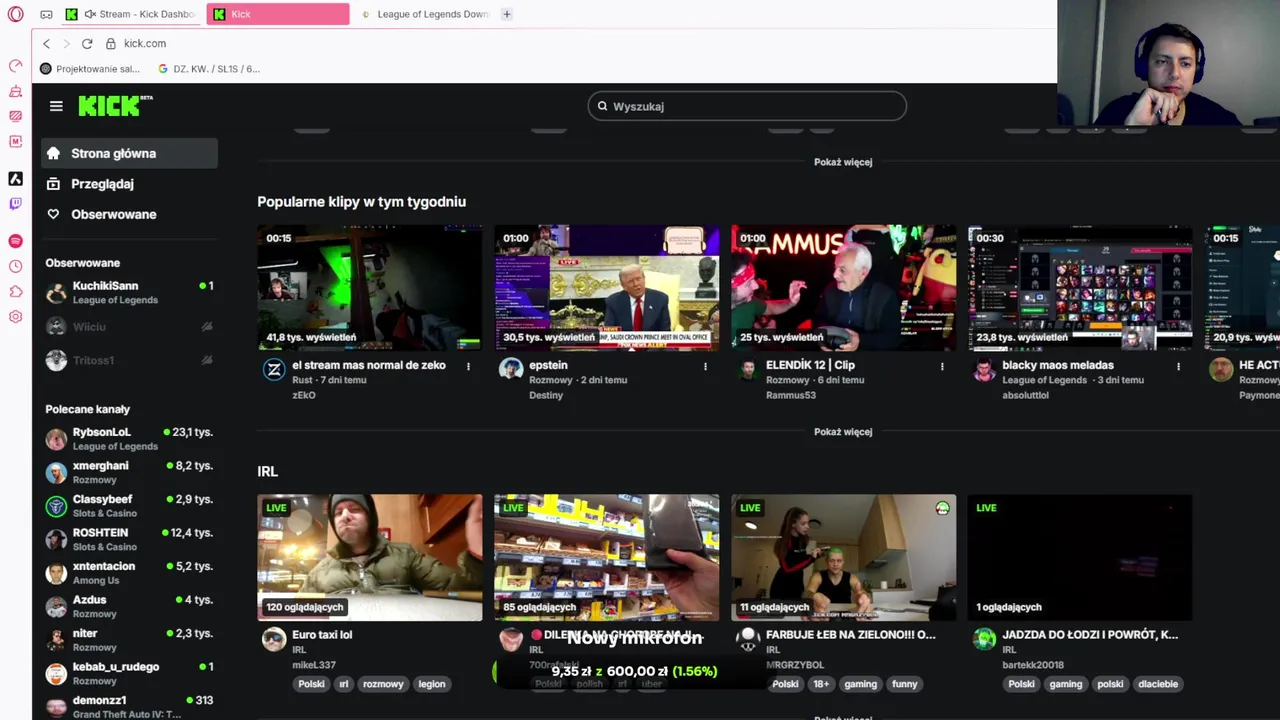Open options menu for epstein clip
1280x720 pixels.
pyautogui.click(x=705, y=366)
